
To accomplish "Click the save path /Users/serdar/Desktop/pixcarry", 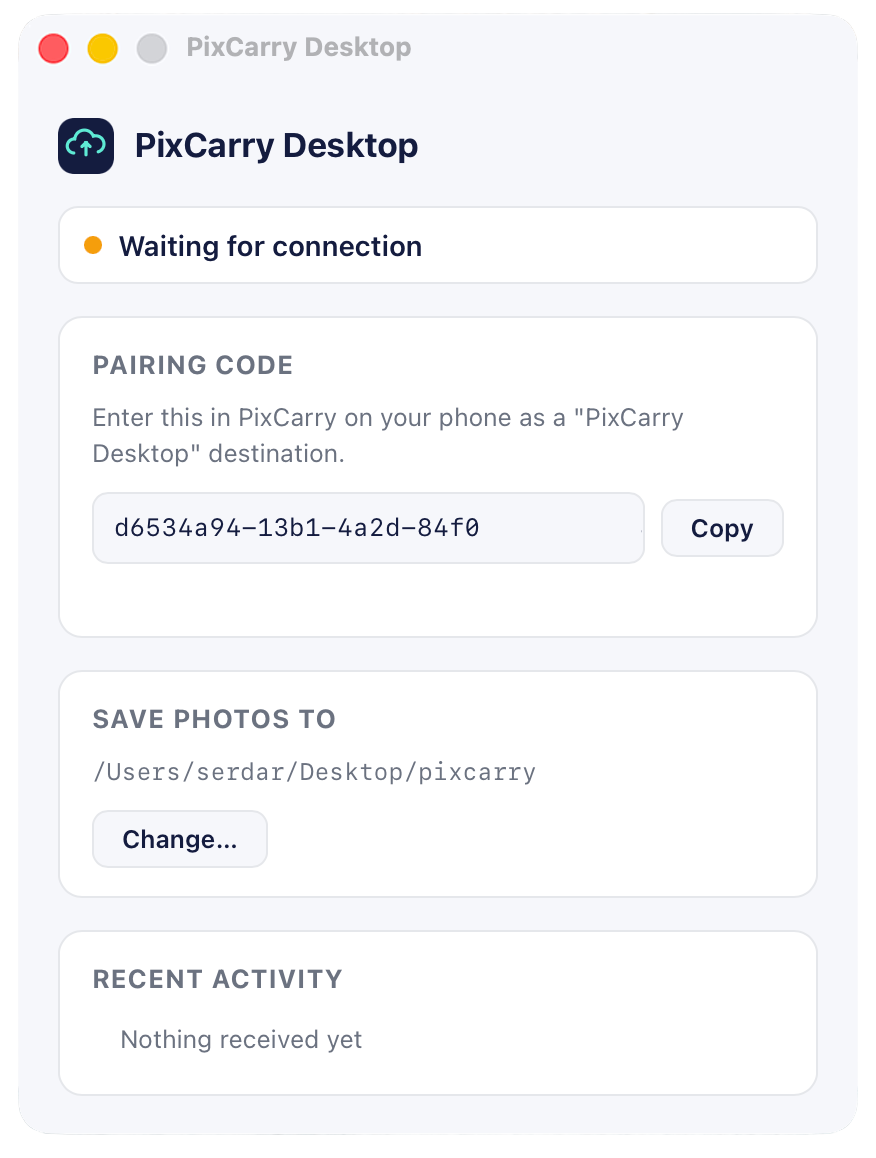I will [315, 772].
